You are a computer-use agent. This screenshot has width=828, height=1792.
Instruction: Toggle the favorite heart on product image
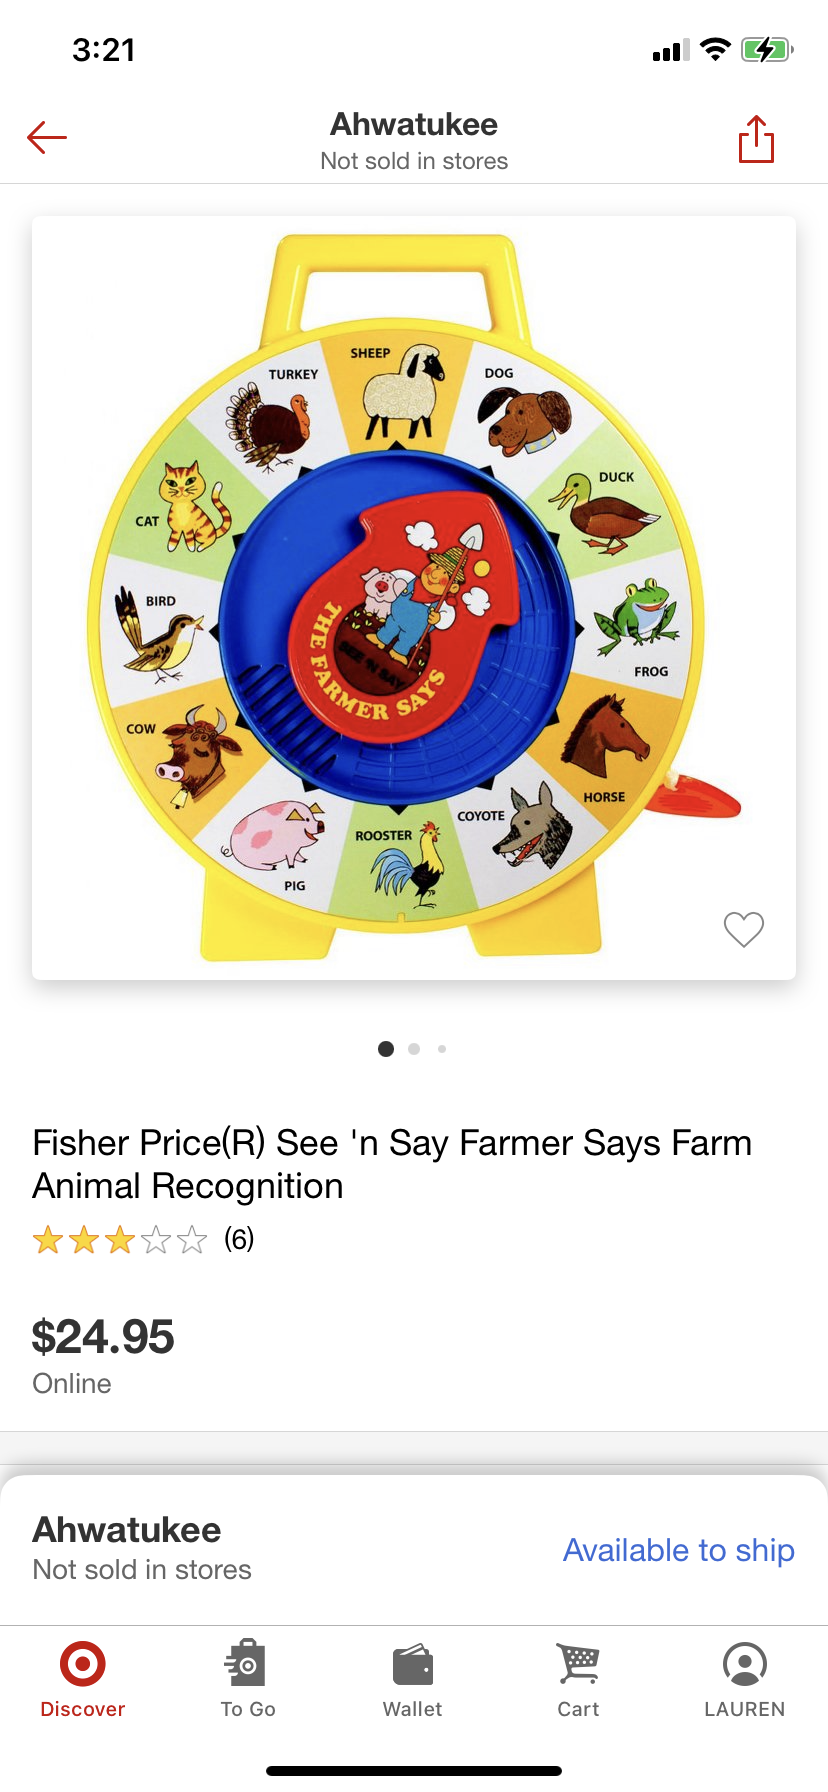pos(743,929)
